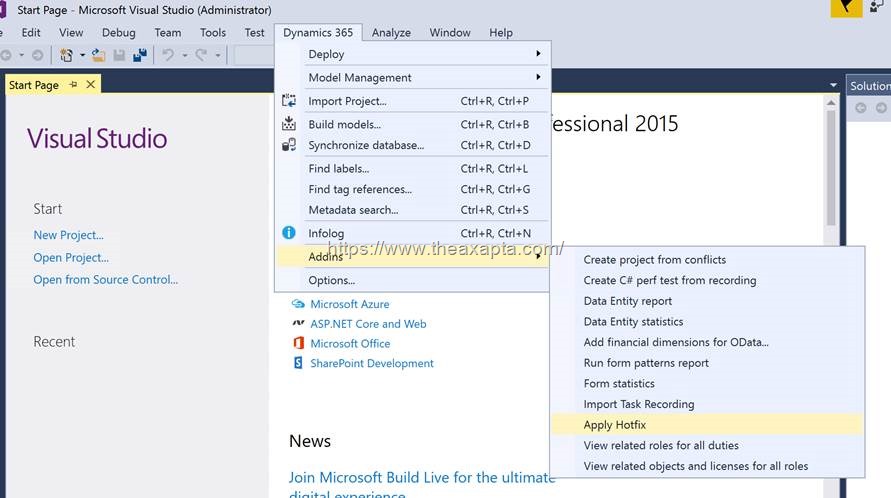Click the New Project link
Screen dimensions: 891x498
point(68,235)
